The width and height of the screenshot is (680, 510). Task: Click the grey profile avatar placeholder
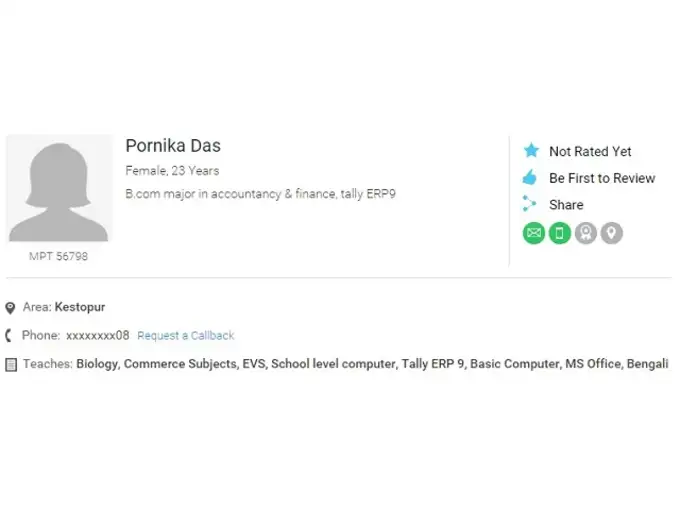coord(59,188)
